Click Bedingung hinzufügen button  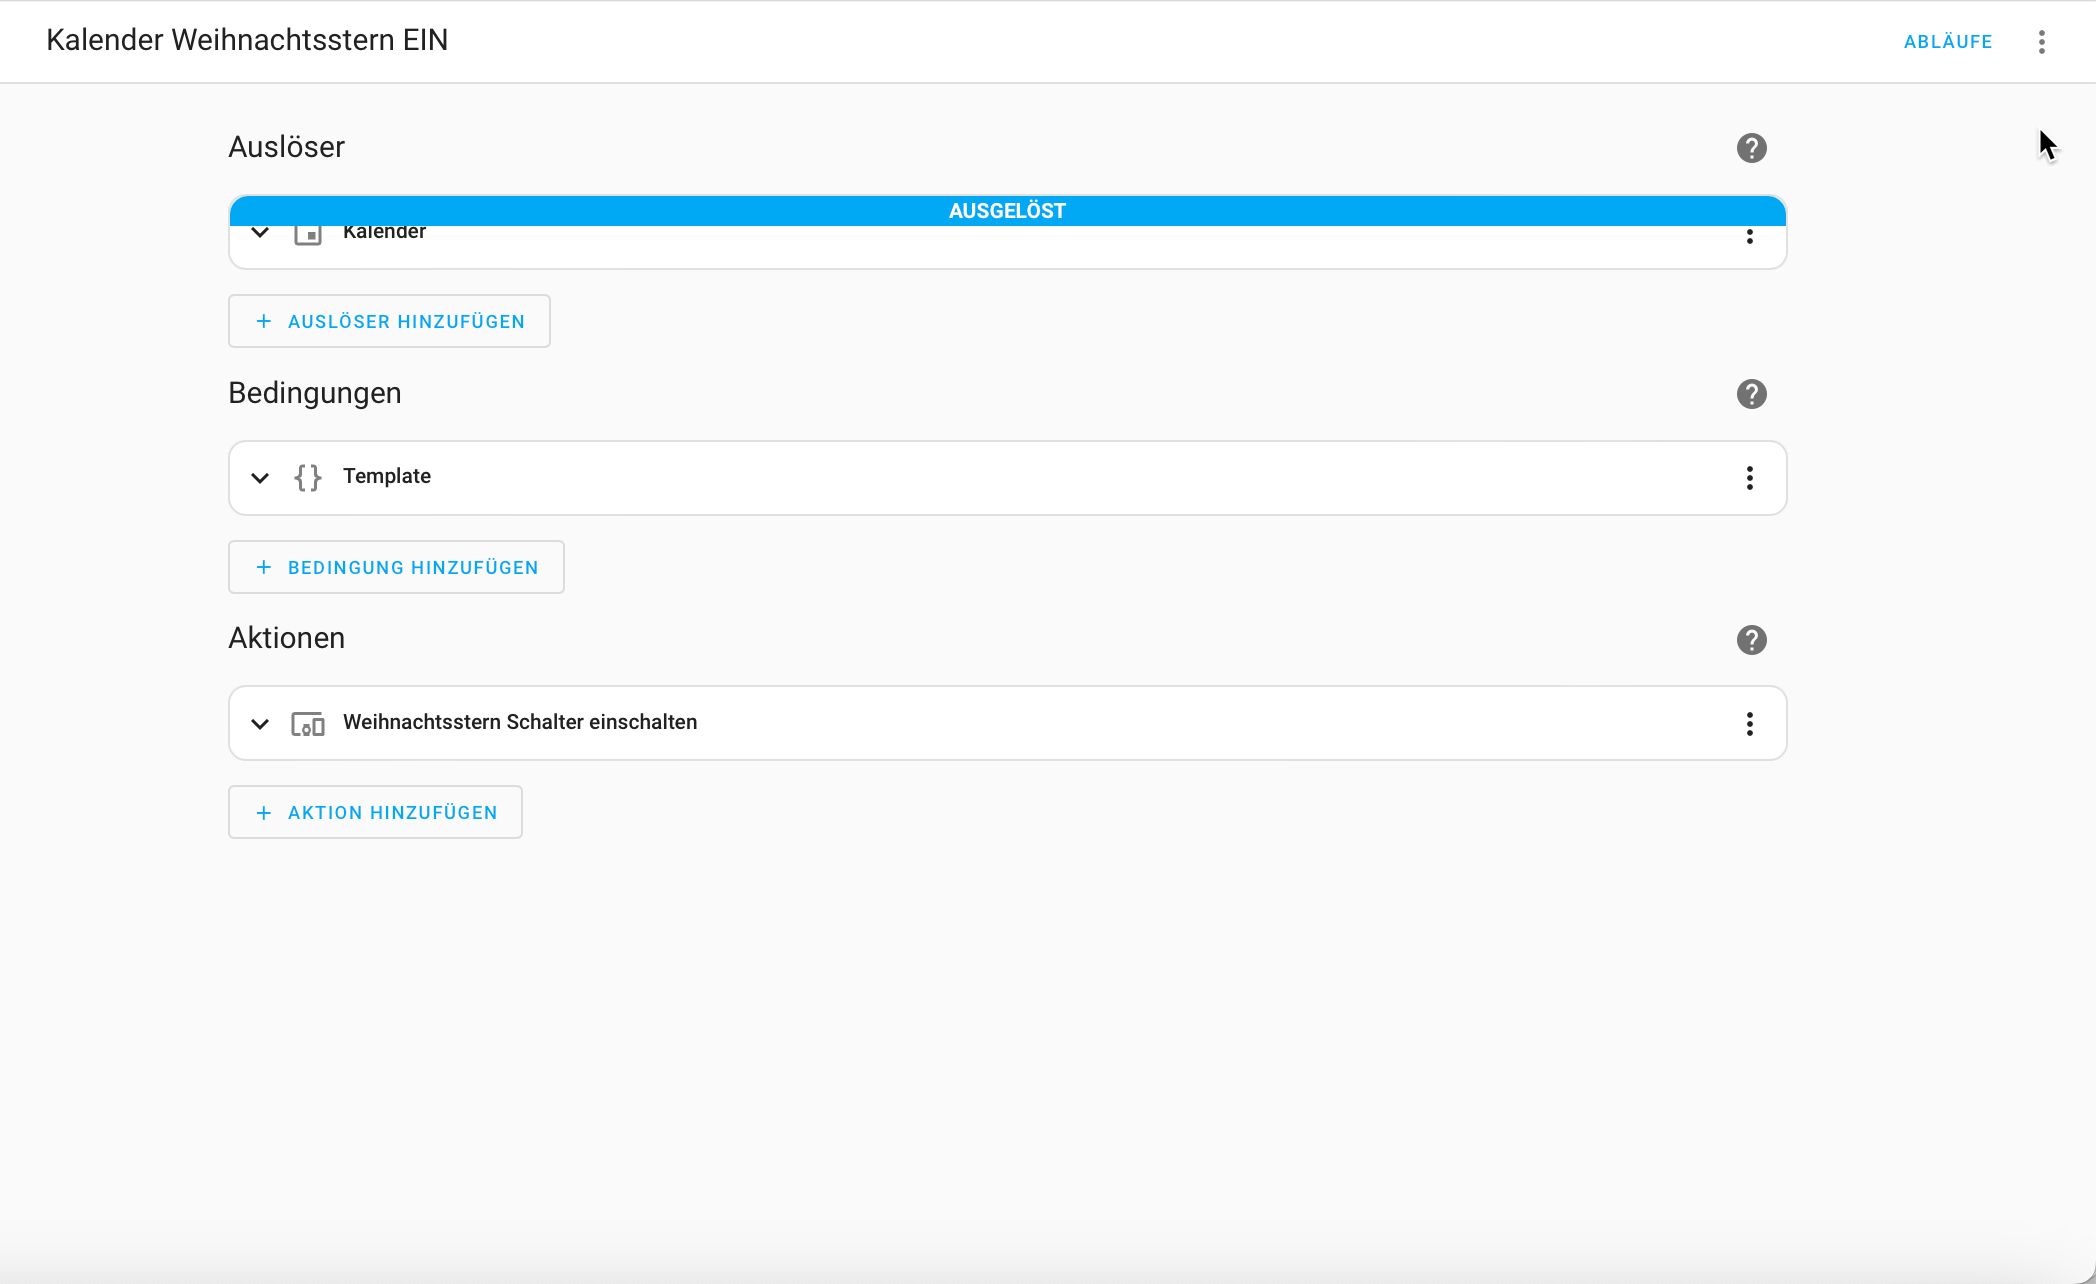tap(396, 567)
